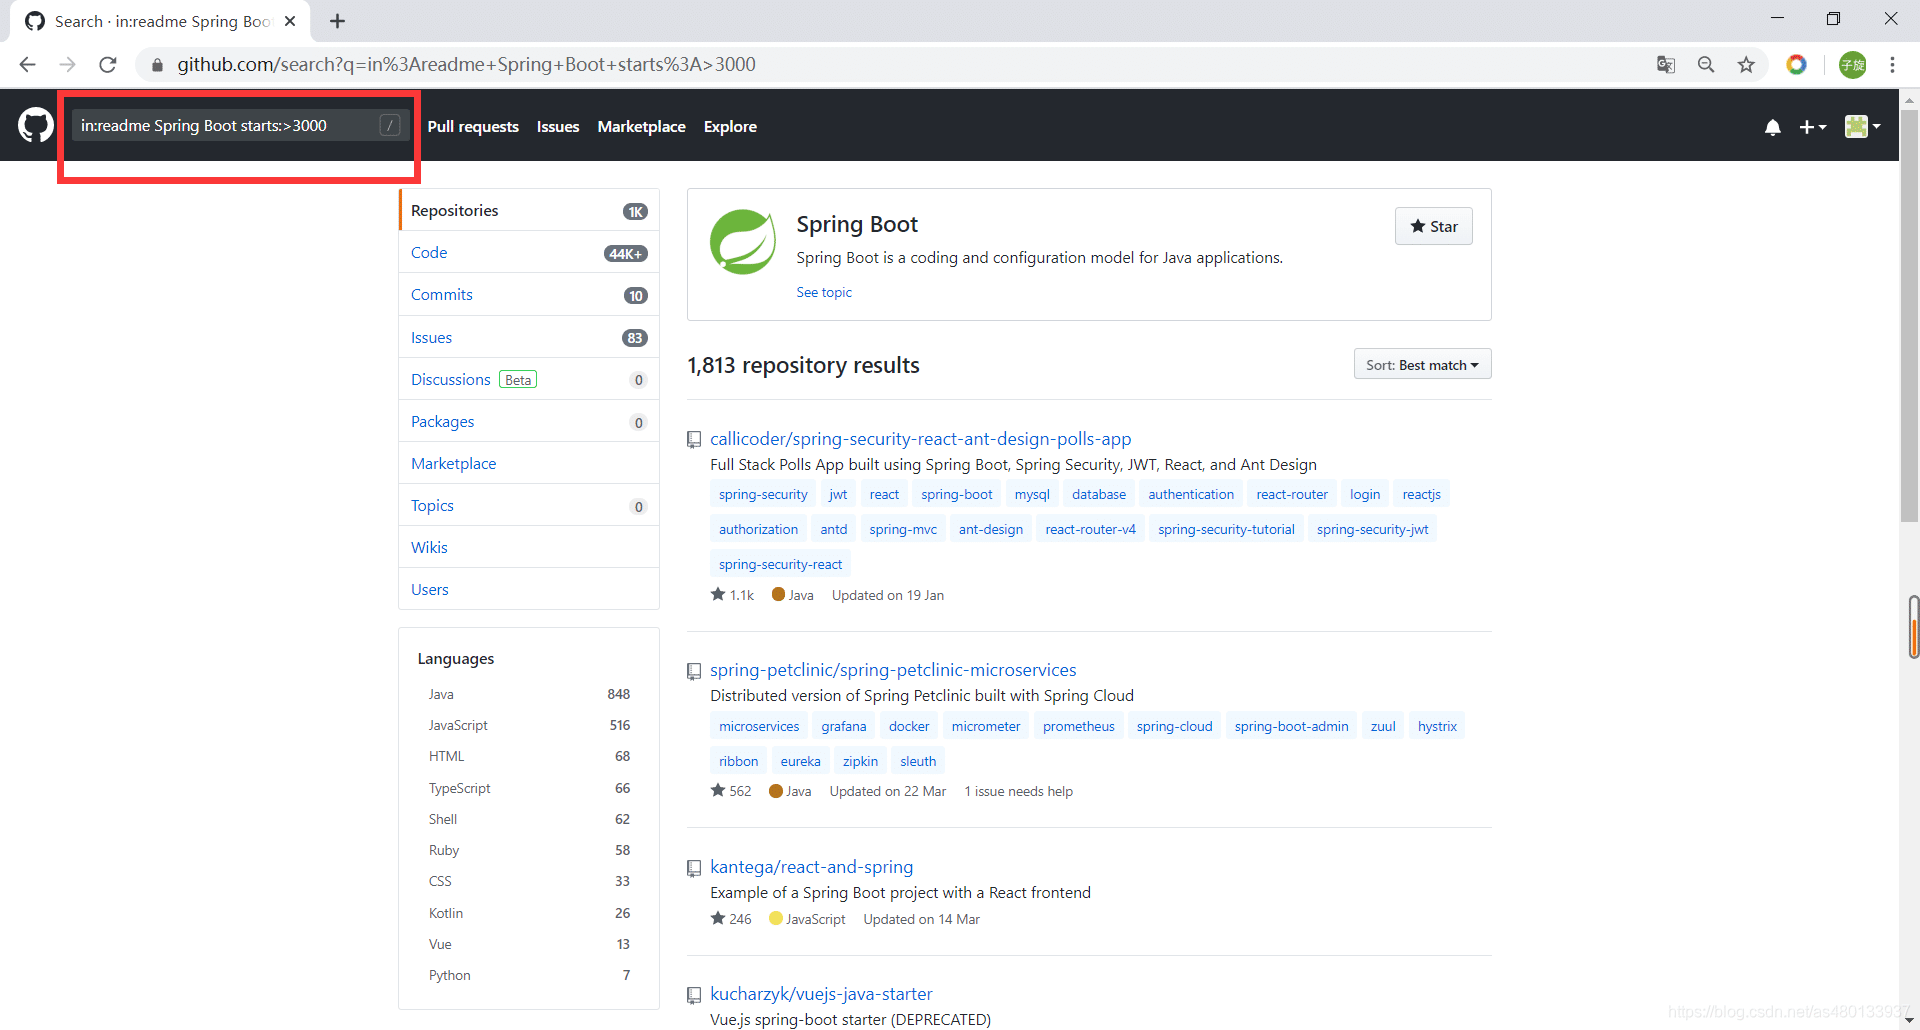This screenshot has width=1920, height=1030.
Task: Click repo icon beside spring-petclinic-microservices
Action: coord(694,671)
